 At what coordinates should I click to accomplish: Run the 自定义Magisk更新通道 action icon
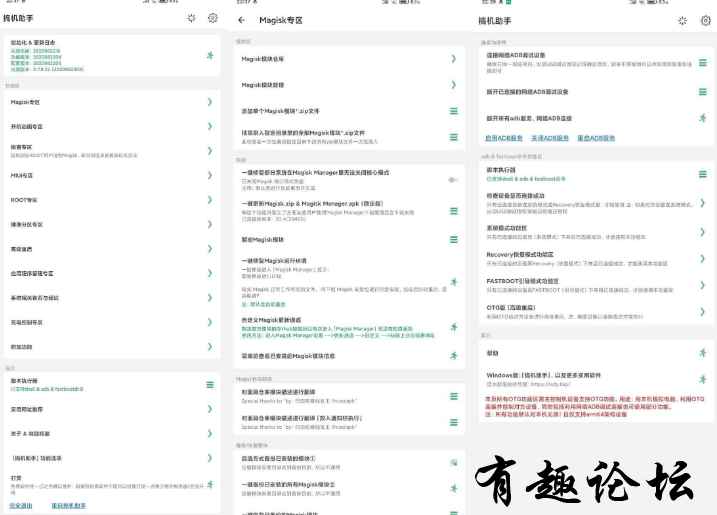454,327
